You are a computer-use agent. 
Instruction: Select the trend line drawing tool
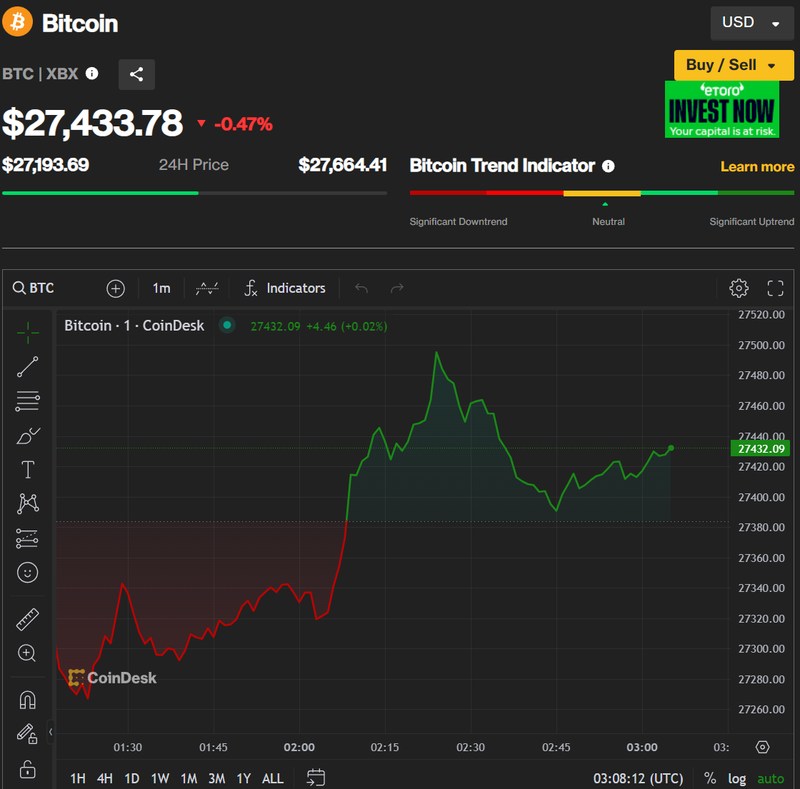coord(28,367)
